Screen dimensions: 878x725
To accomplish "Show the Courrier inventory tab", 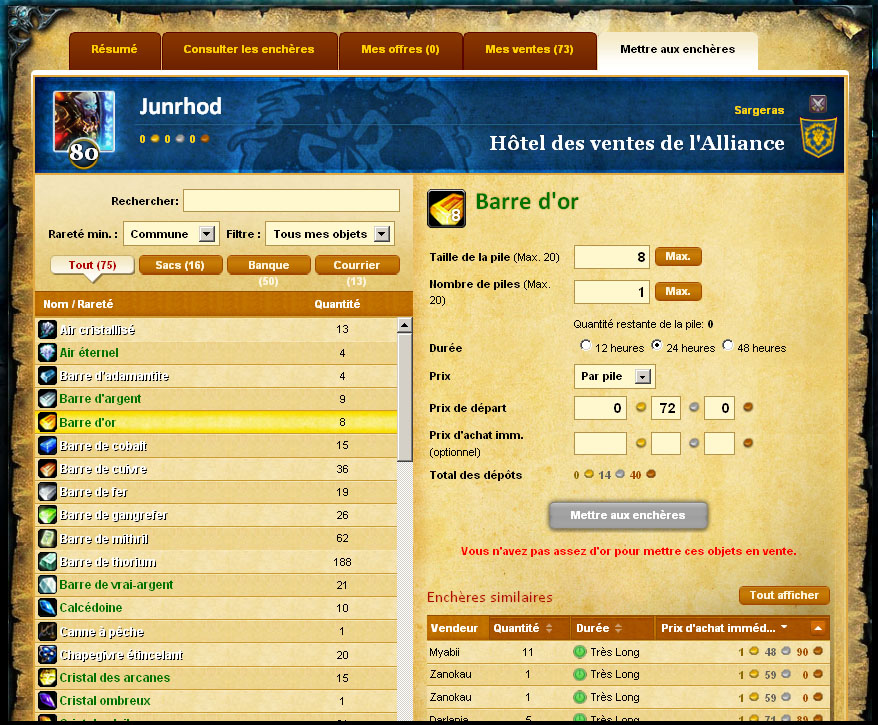I will [357, 265].
